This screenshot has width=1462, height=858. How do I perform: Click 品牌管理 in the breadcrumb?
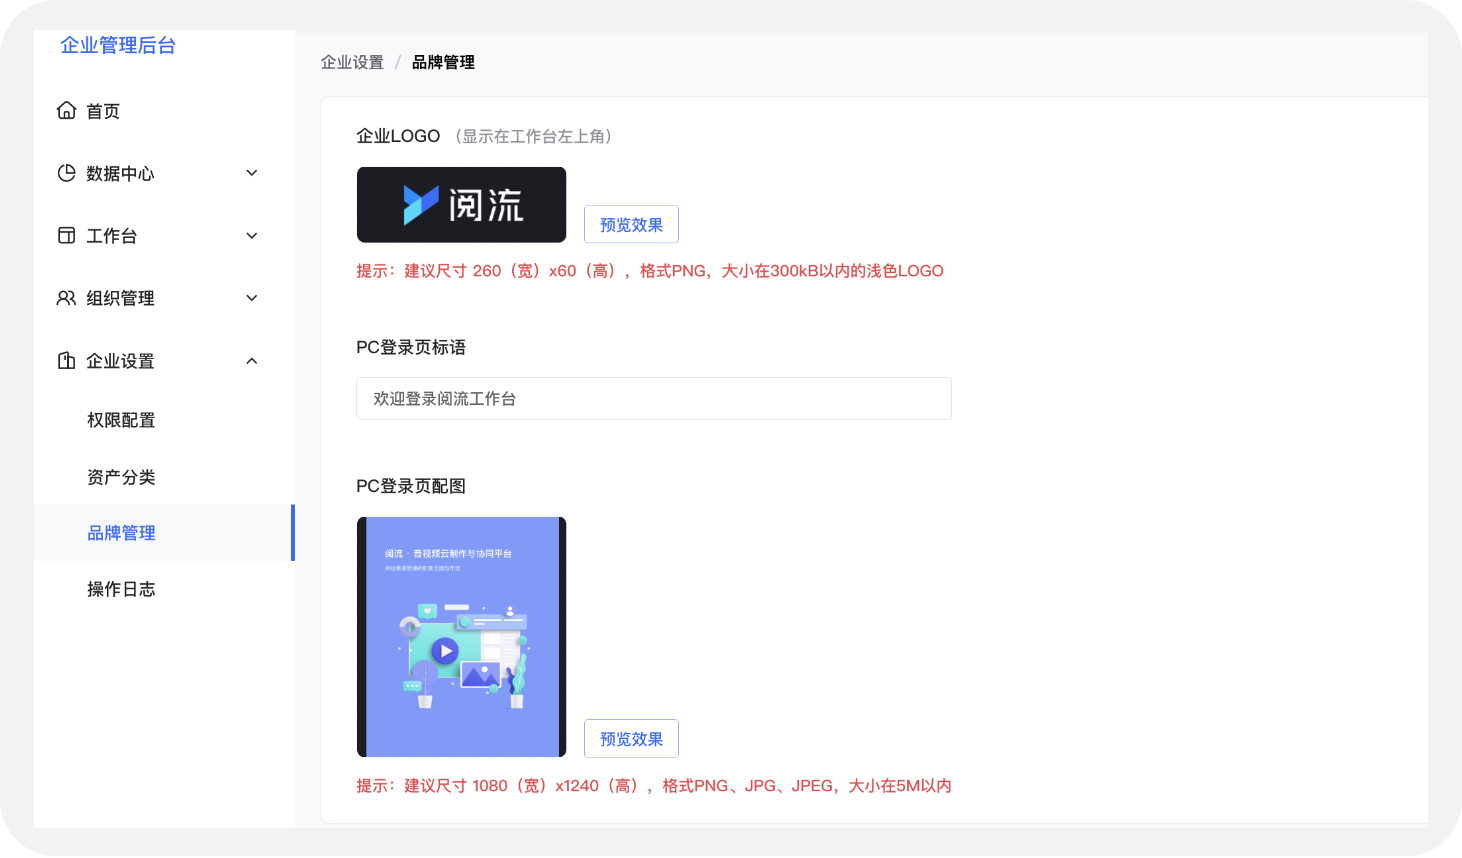(443, 62)
